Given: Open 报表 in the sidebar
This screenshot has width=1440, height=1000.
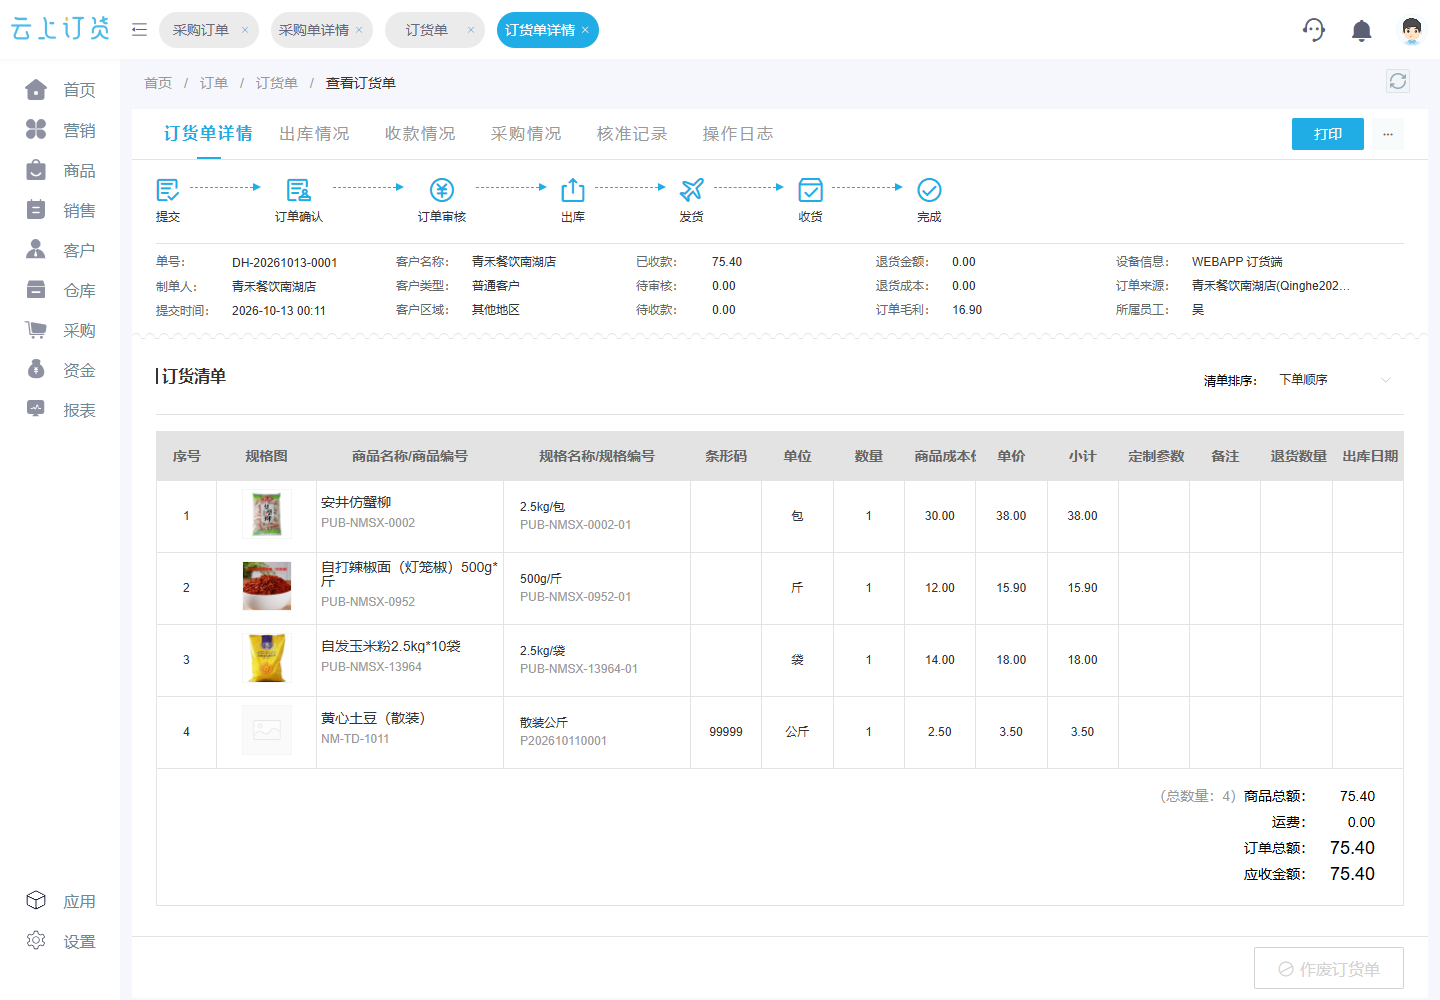Looking at the screenshot, I should [60, 410].
